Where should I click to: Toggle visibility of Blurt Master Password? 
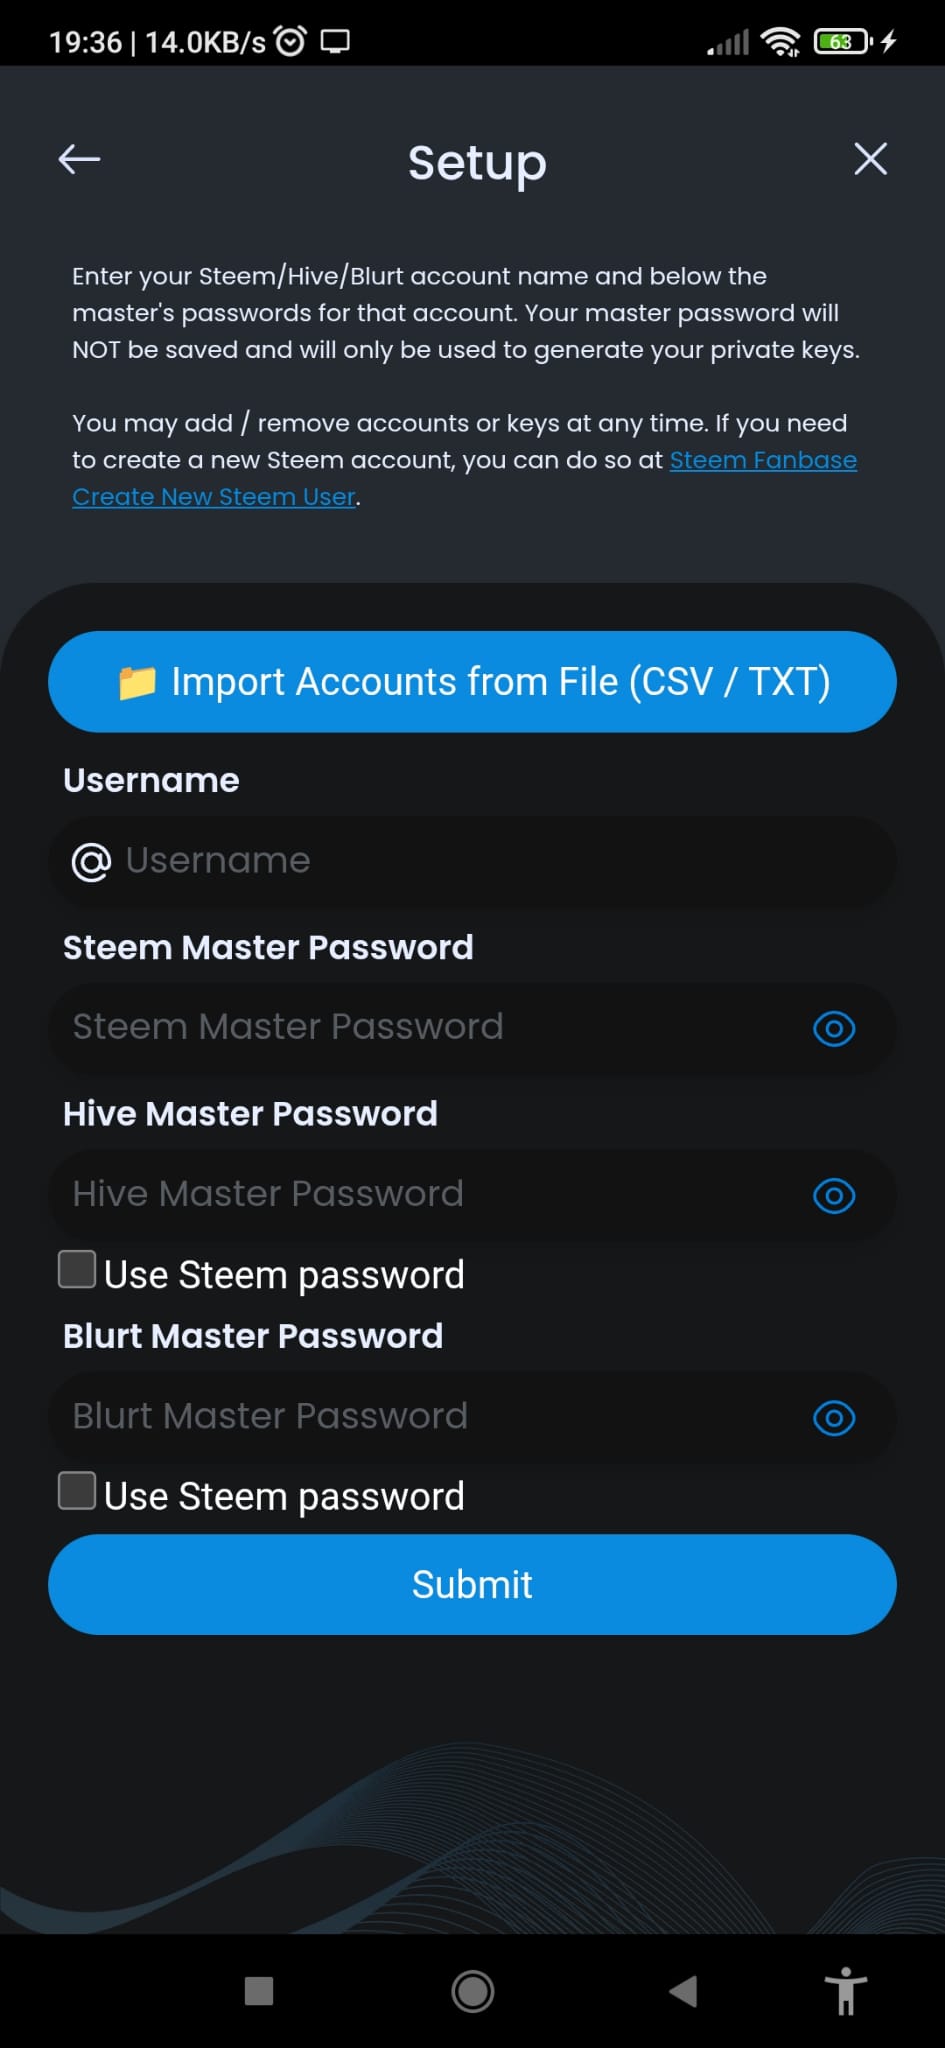coord(834,1417)
